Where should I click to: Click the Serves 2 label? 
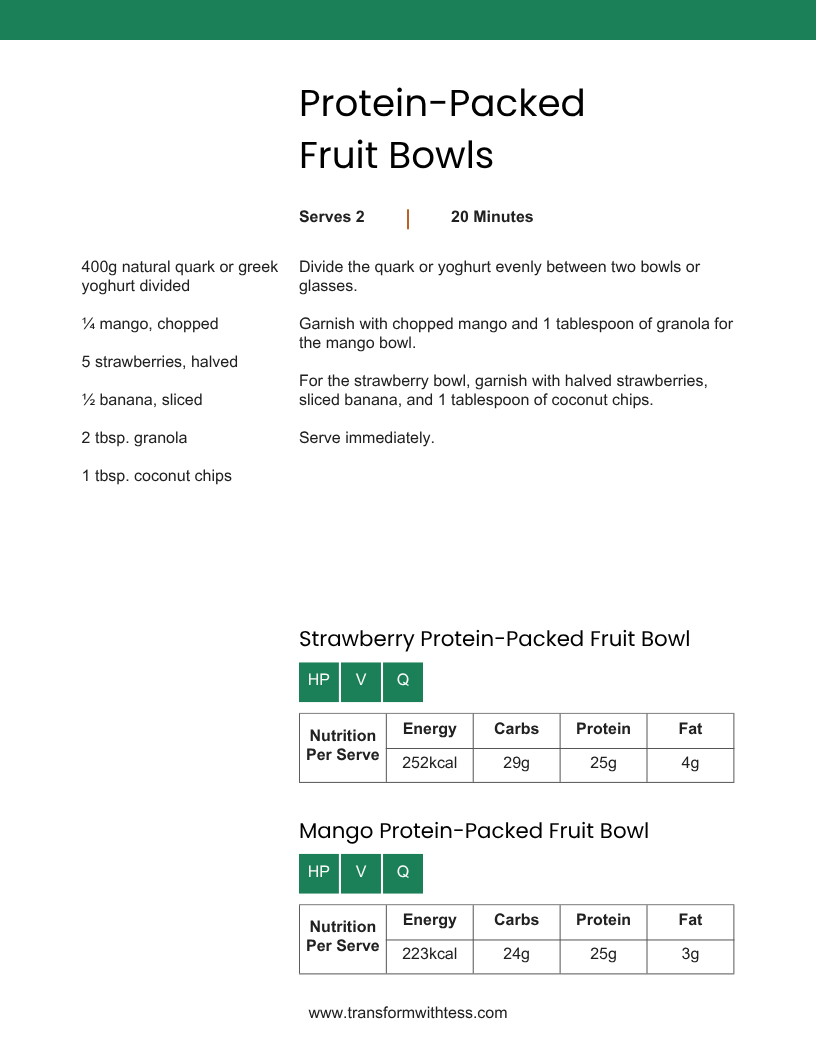coord(332,217)
